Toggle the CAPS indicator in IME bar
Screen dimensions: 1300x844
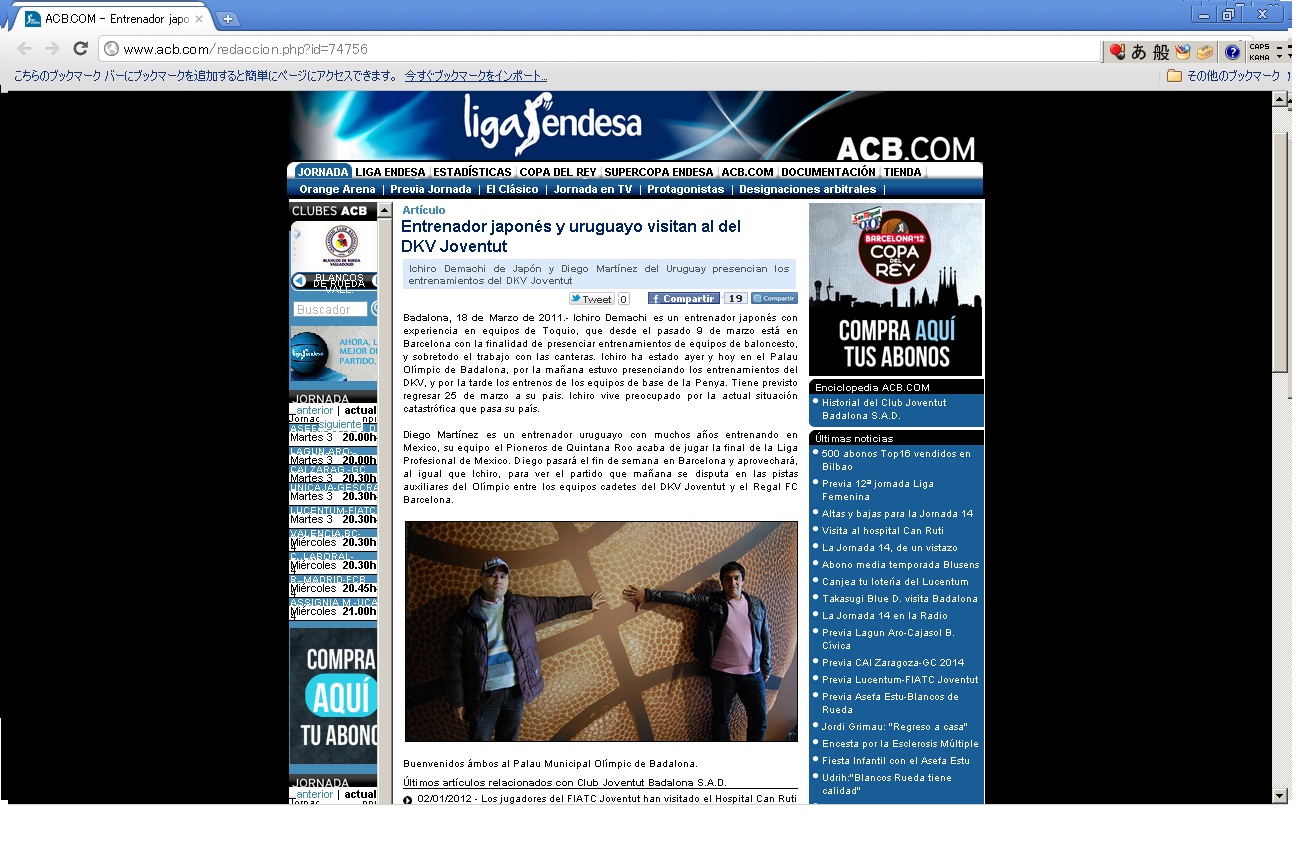pyautogui.click(x=1259, y=47)
